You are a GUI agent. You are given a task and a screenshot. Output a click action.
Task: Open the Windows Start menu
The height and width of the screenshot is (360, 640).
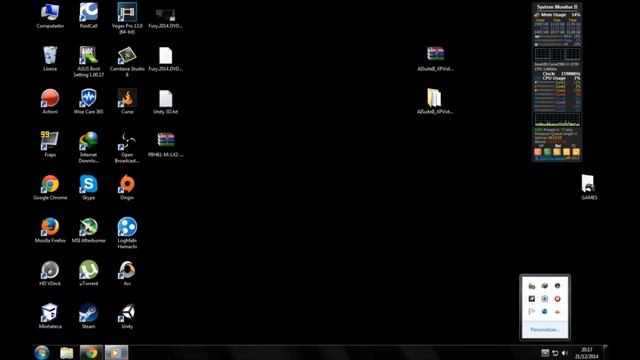[x=42, y=353]
